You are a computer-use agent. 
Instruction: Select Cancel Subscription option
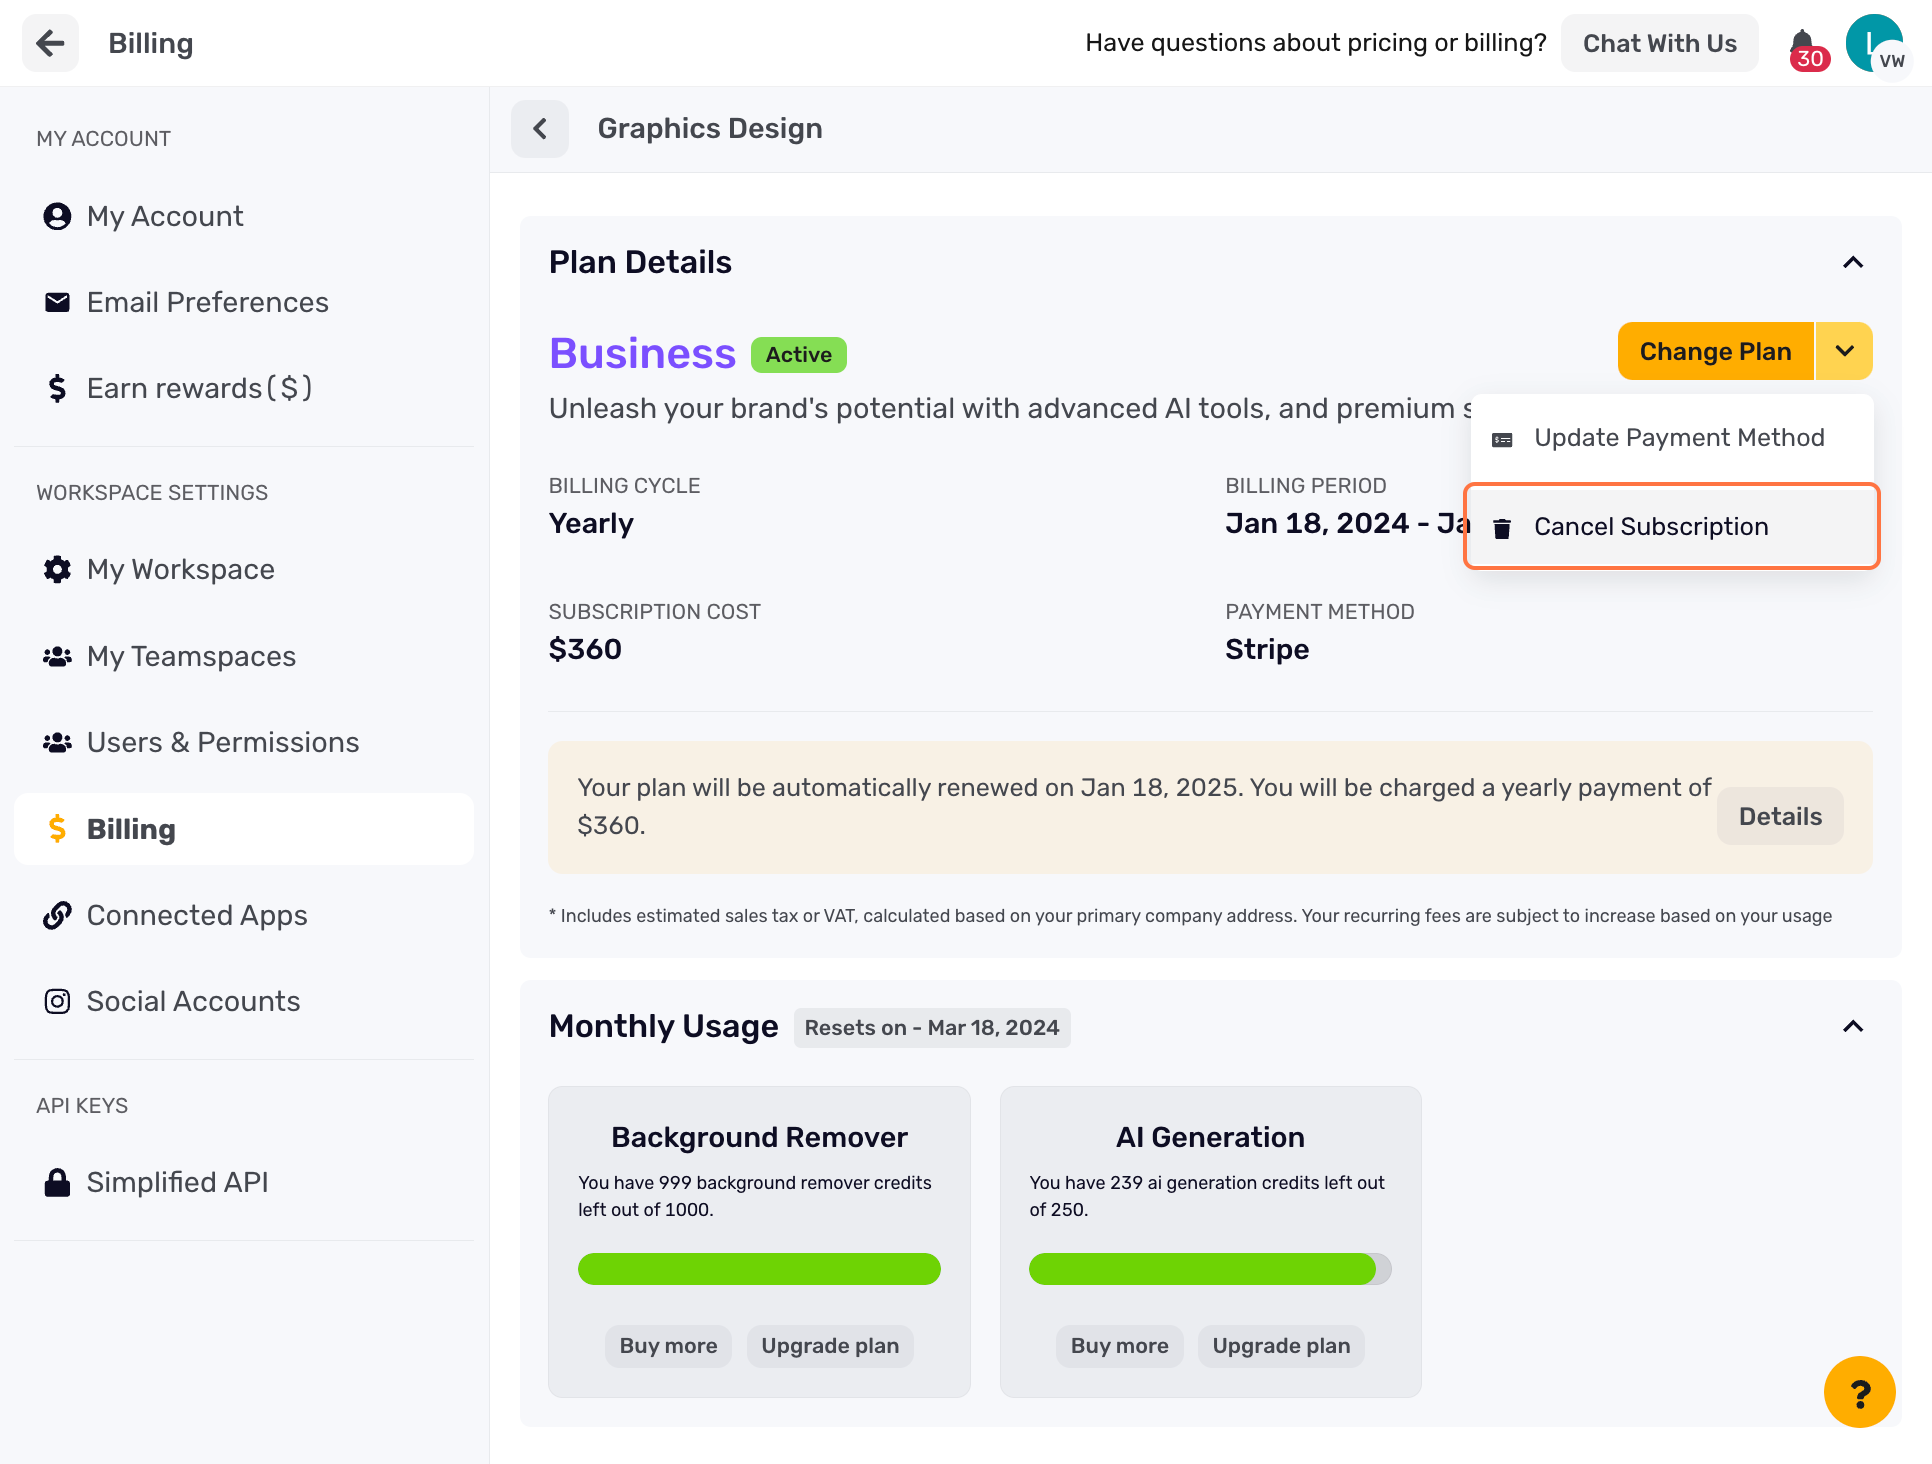click(x=1672, y=526)
